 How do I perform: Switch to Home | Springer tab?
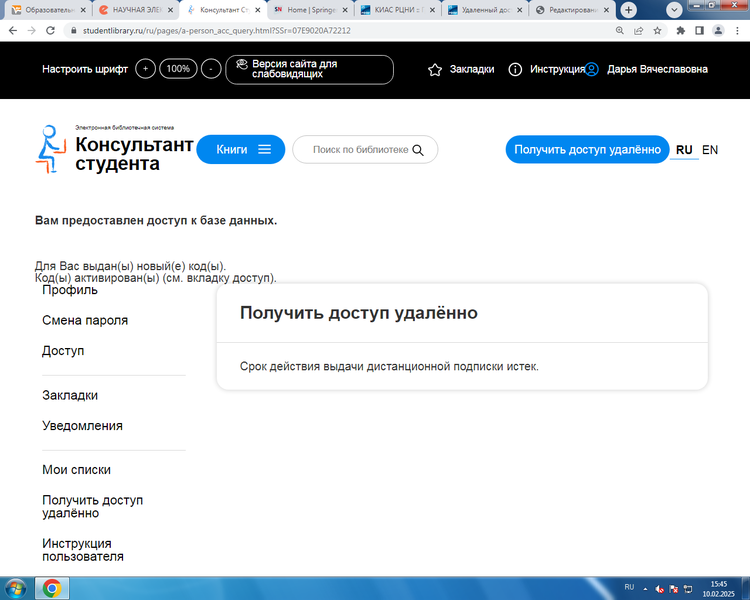pyautogui.click(x=311, y=10)
